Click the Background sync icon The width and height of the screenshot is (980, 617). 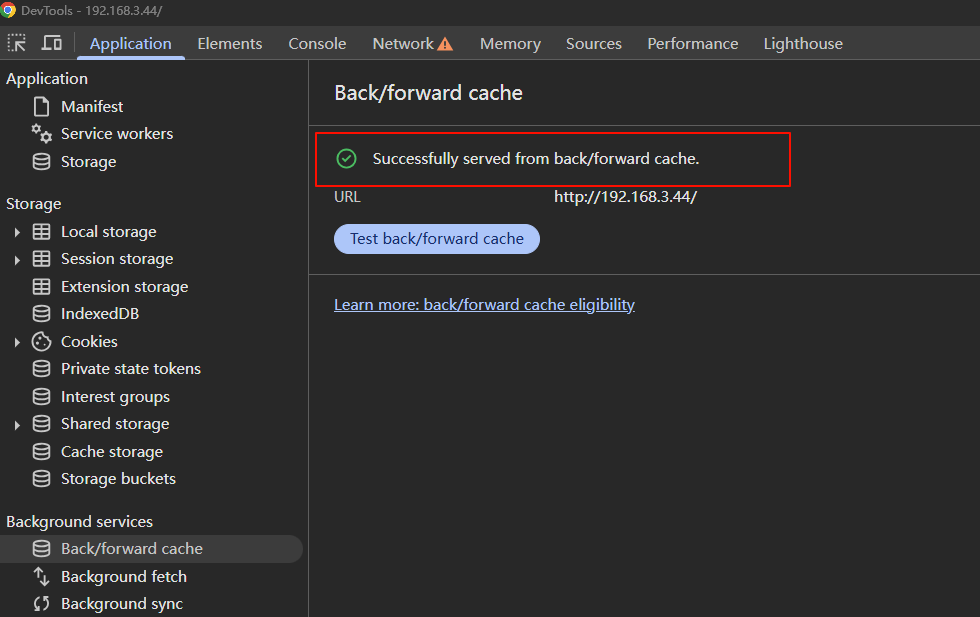click(x=41, y=603)
